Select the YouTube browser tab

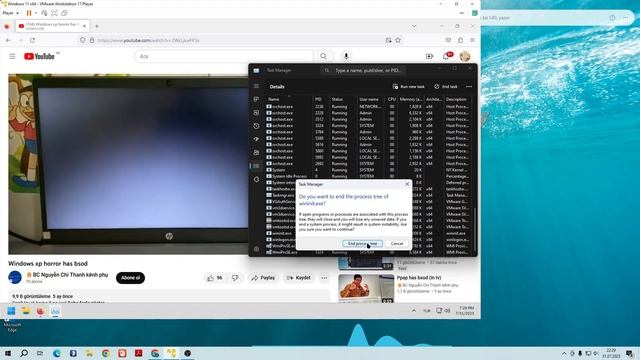(52, 26)
